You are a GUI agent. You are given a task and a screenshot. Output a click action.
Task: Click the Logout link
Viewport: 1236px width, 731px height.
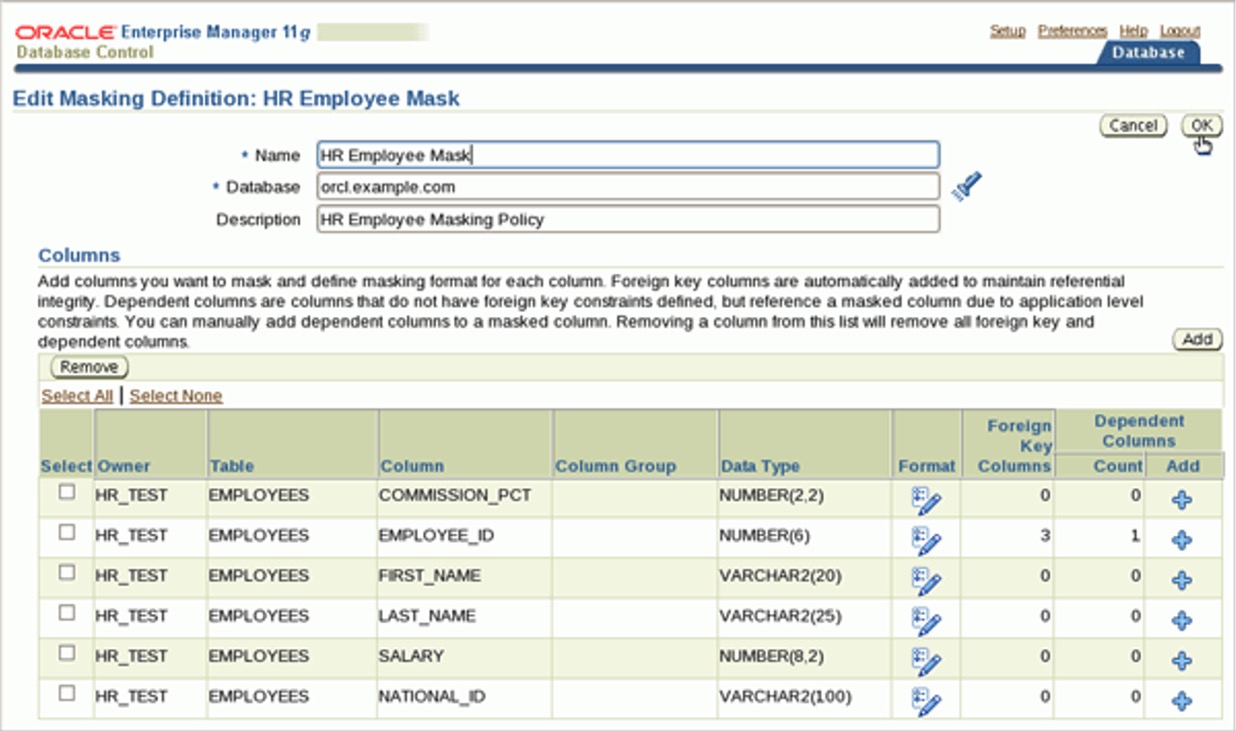(1180, 31)
